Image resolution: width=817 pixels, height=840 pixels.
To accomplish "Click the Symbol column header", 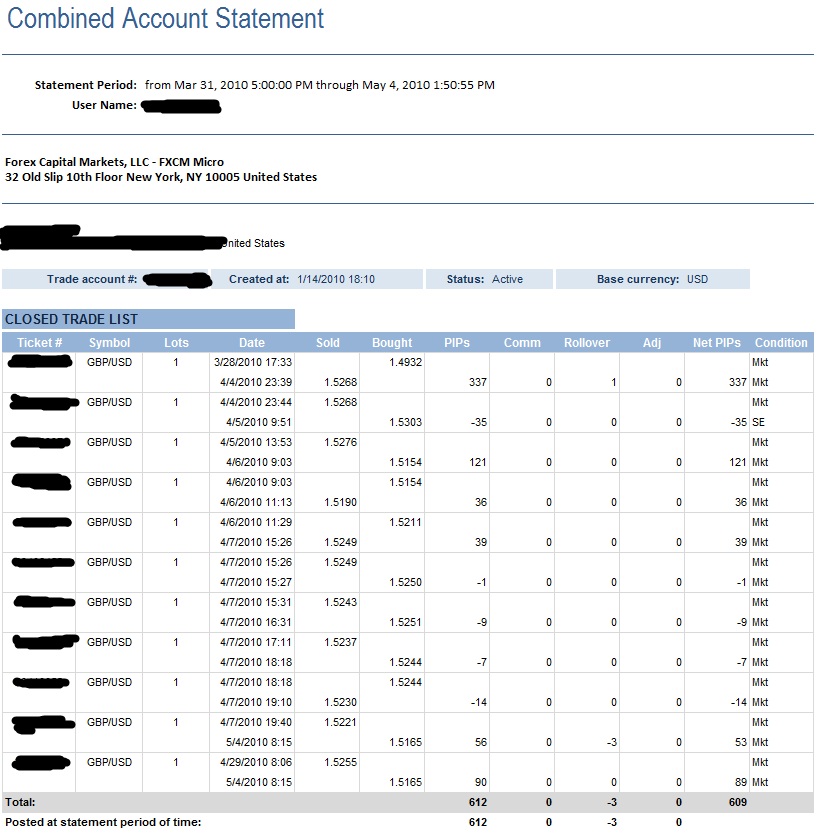I will (109, 343).
